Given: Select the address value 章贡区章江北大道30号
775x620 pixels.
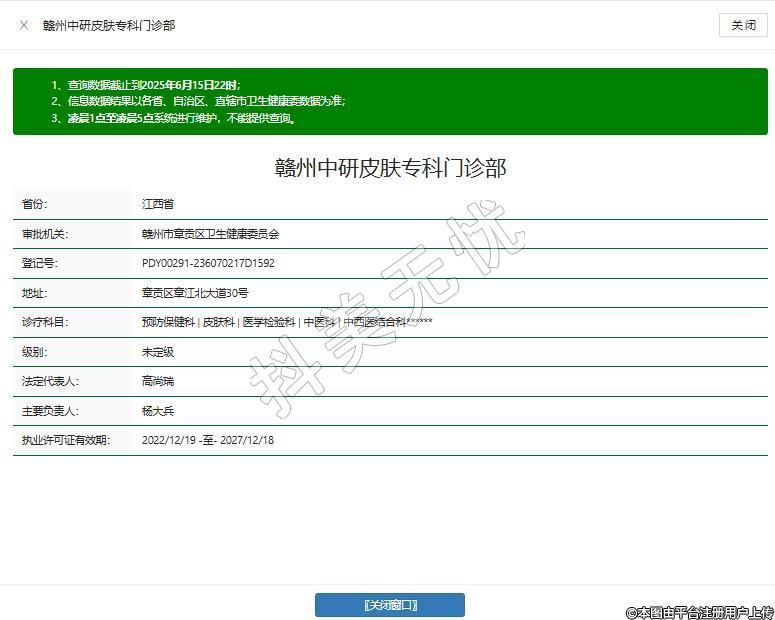Looking at the screenshot, I should (x=195, y=293).
